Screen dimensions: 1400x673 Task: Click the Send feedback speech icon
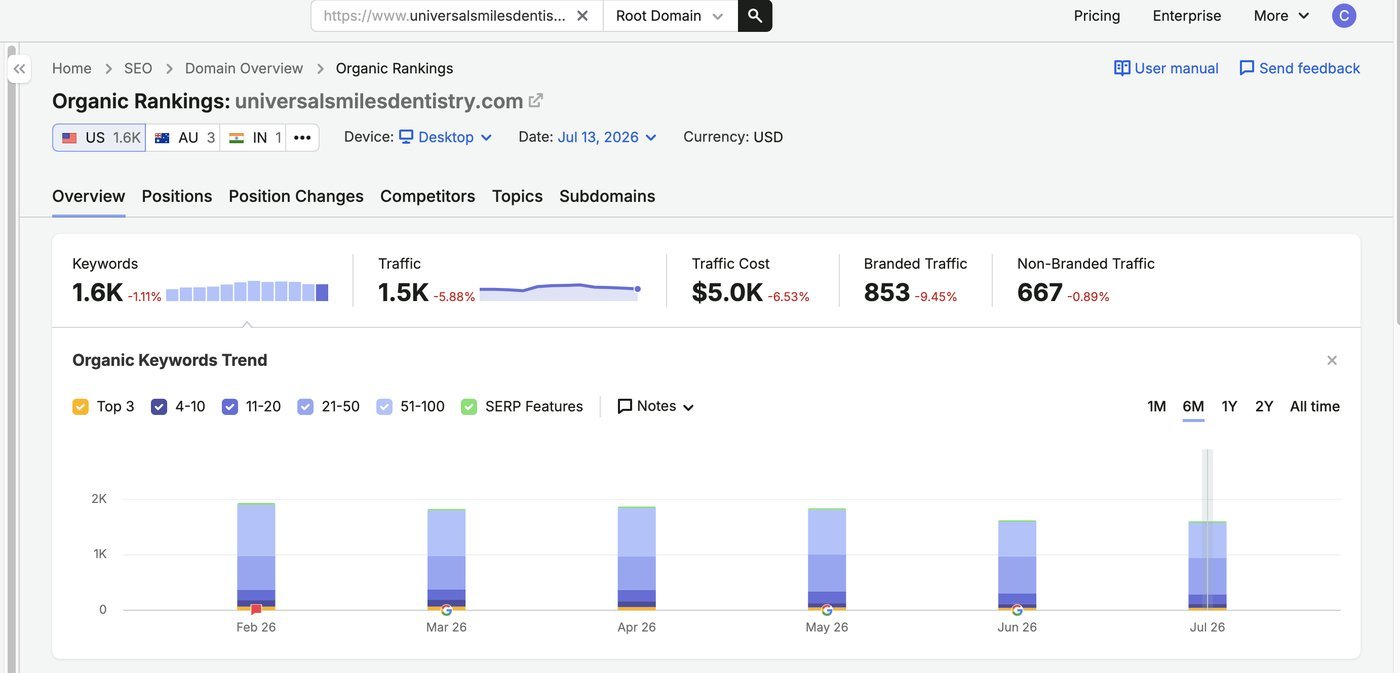1246,68
